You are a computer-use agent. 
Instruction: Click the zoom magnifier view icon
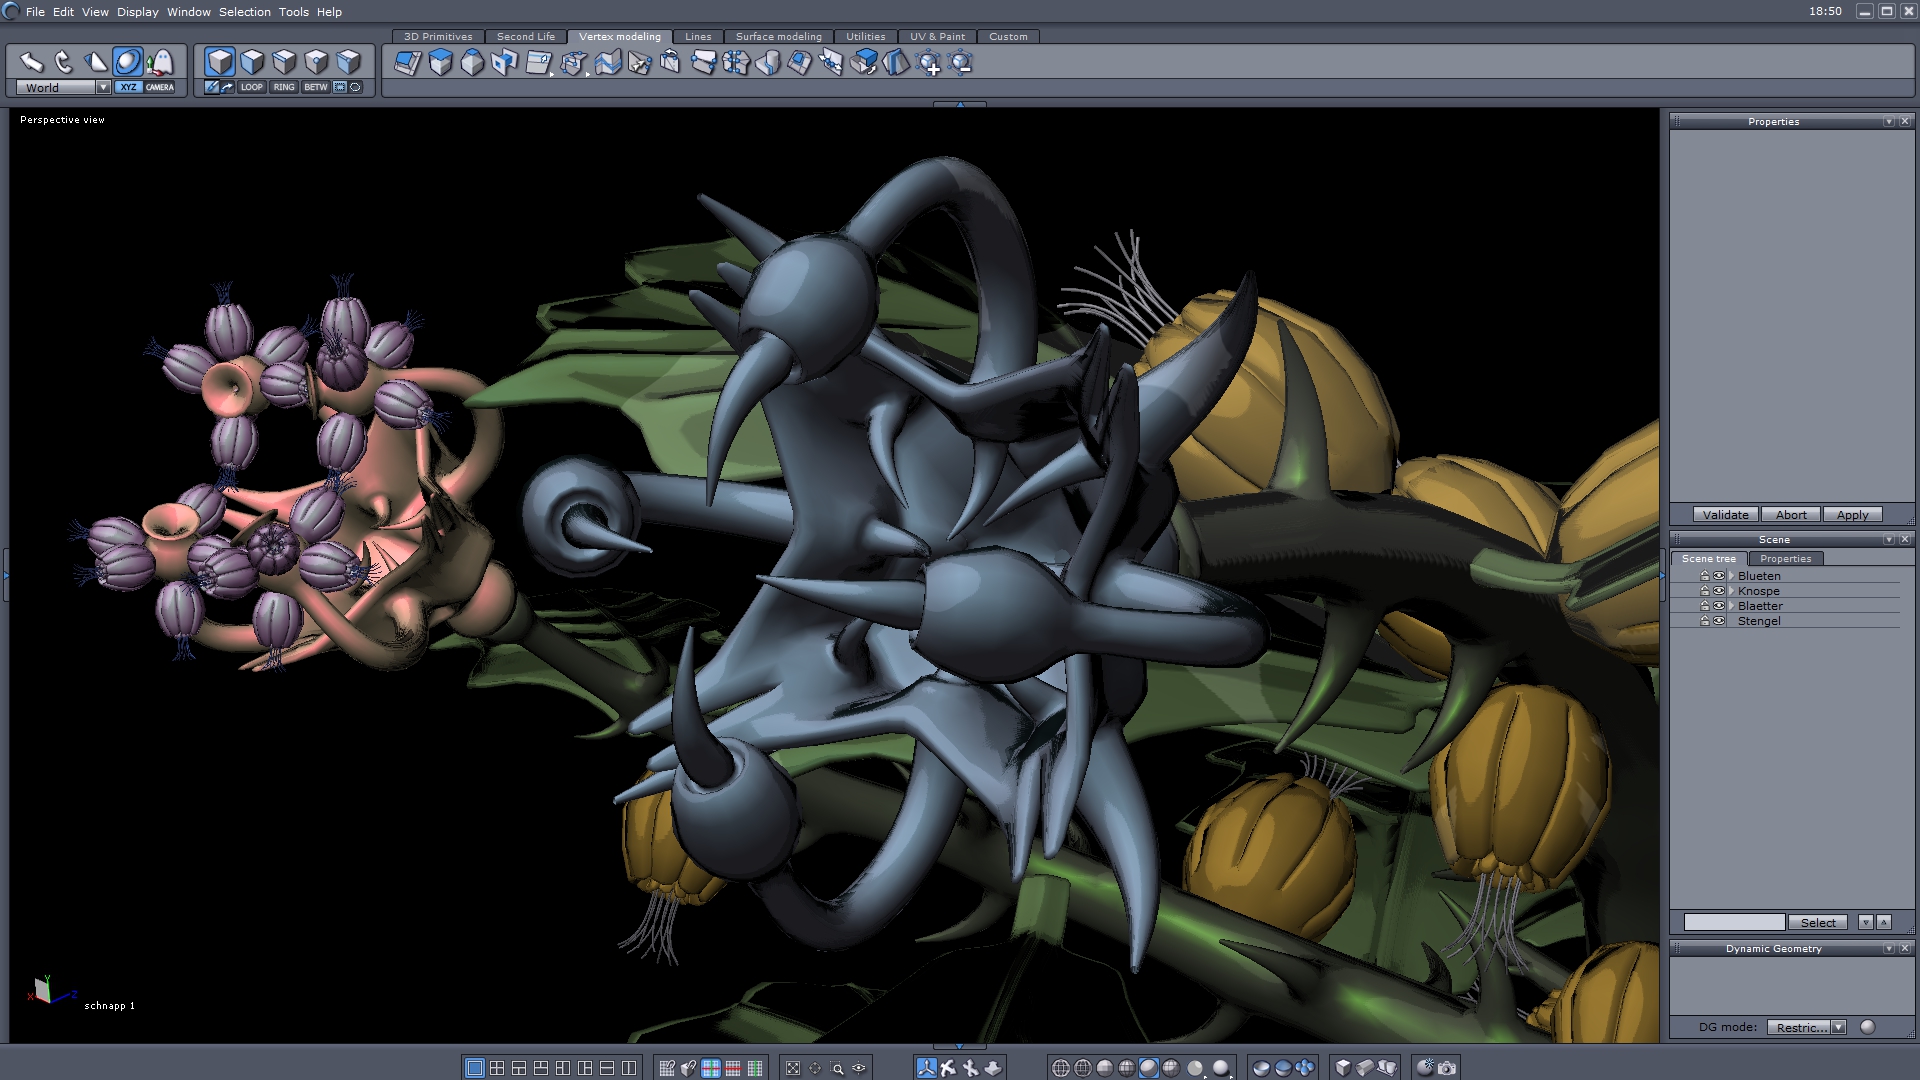tap(837, 1068)
